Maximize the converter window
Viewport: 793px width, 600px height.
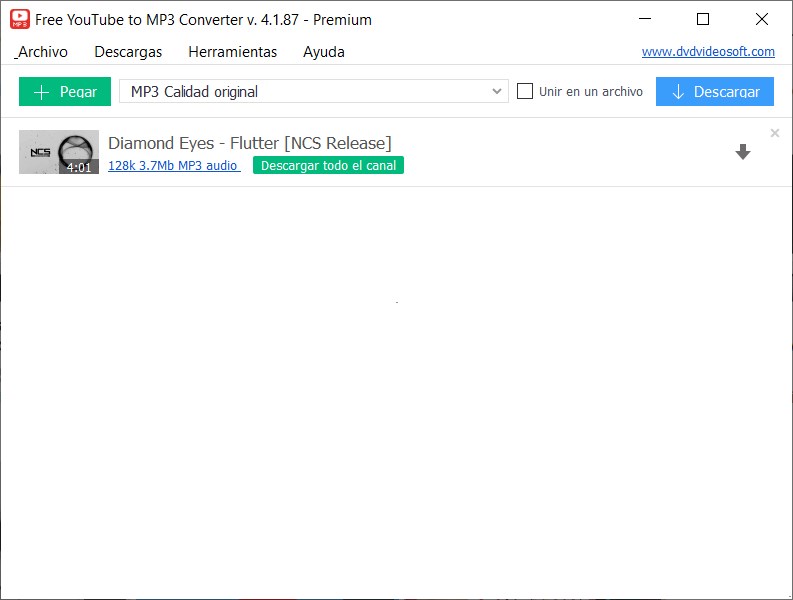pos(702,19)
